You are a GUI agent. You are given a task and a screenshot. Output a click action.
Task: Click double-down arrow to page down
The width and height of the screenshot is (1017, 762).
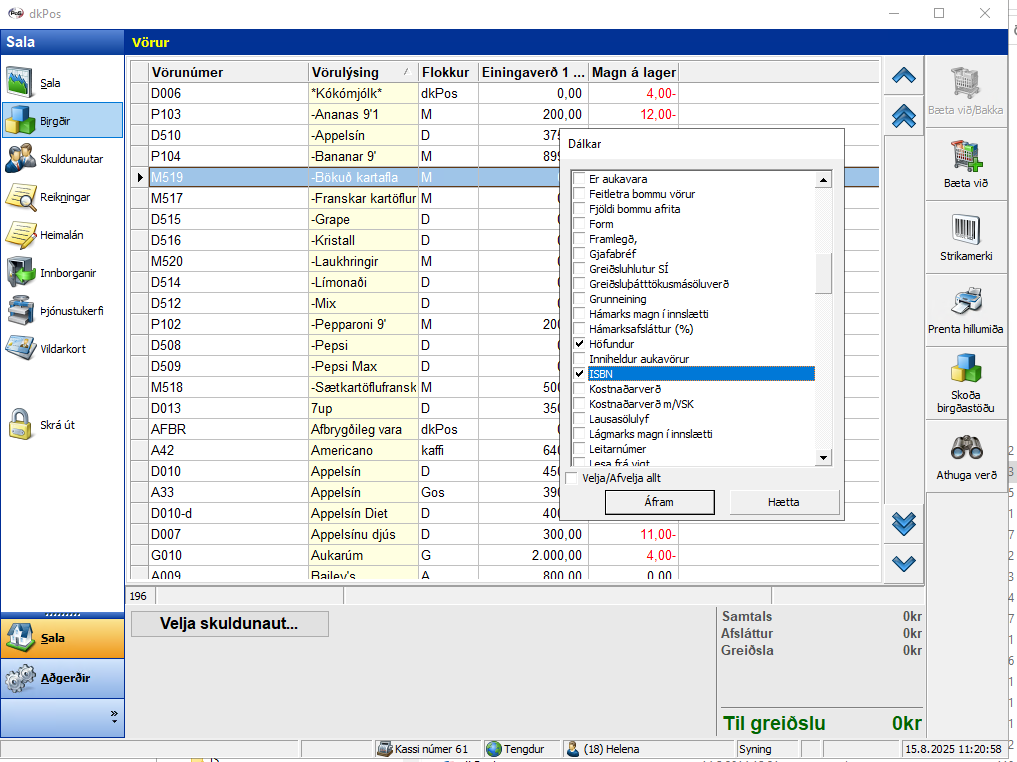tap(903, 522)
